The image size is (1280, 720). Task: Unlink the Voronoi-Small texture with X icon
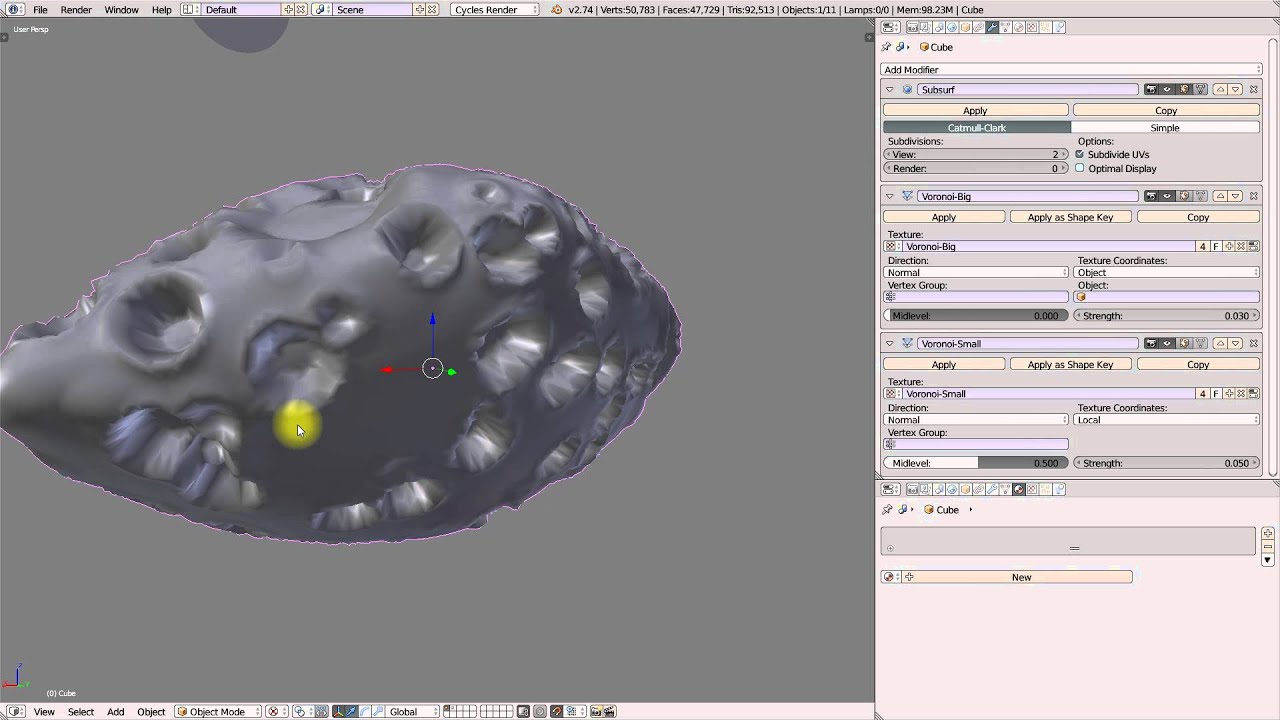click(1241, 394)
